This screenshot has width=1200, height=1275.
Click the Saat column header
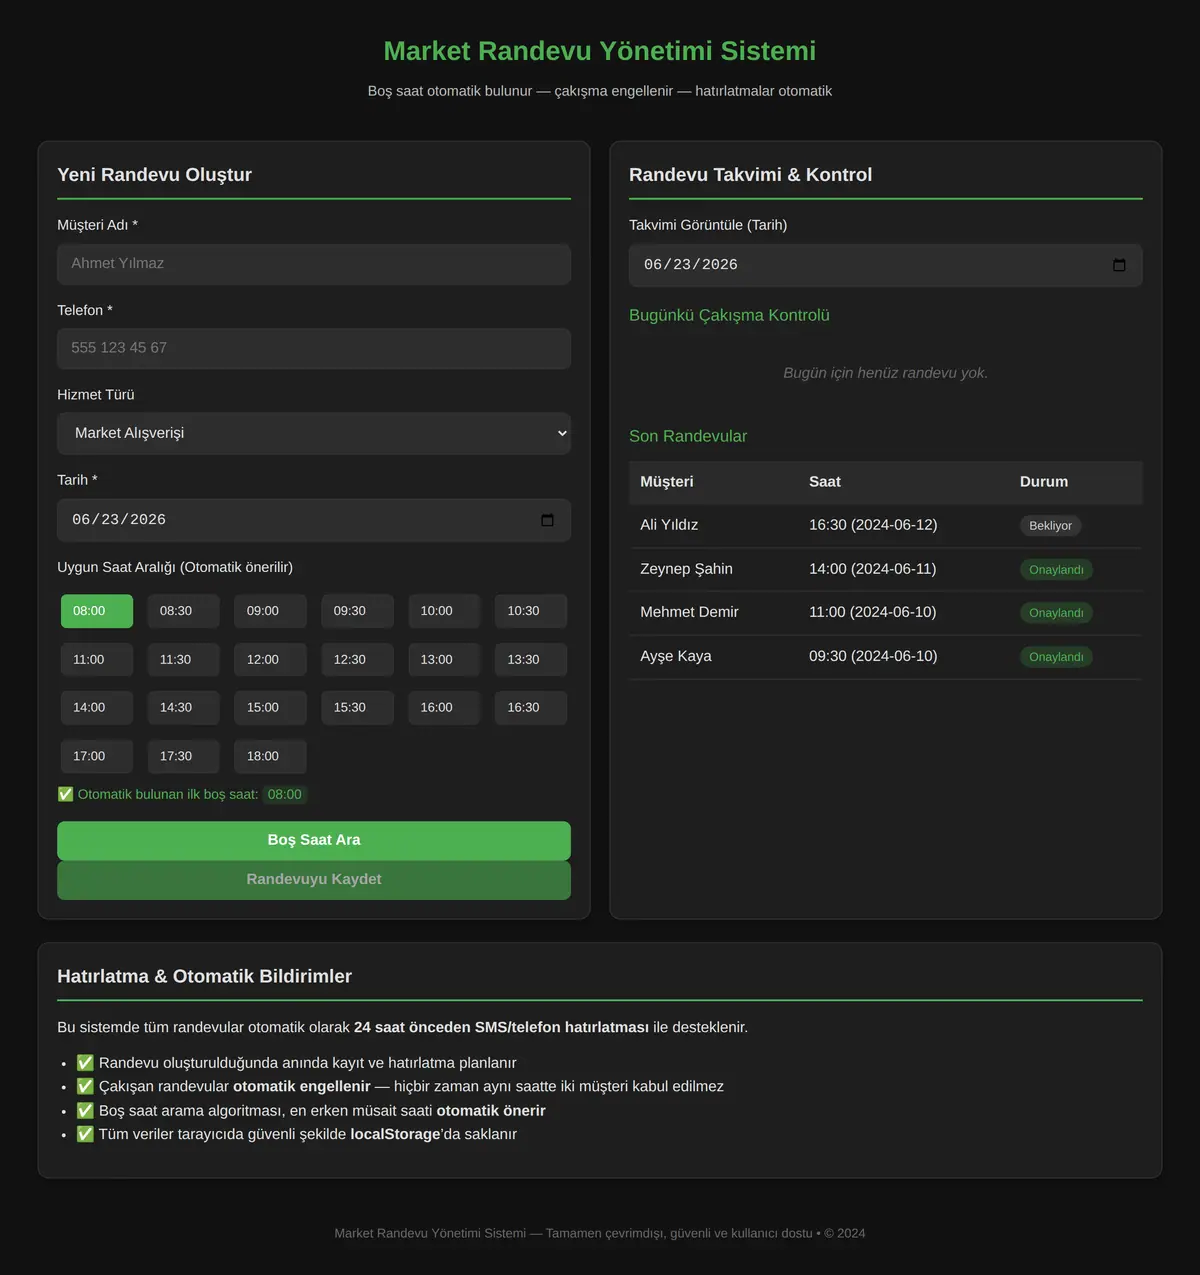click(825, 482)
